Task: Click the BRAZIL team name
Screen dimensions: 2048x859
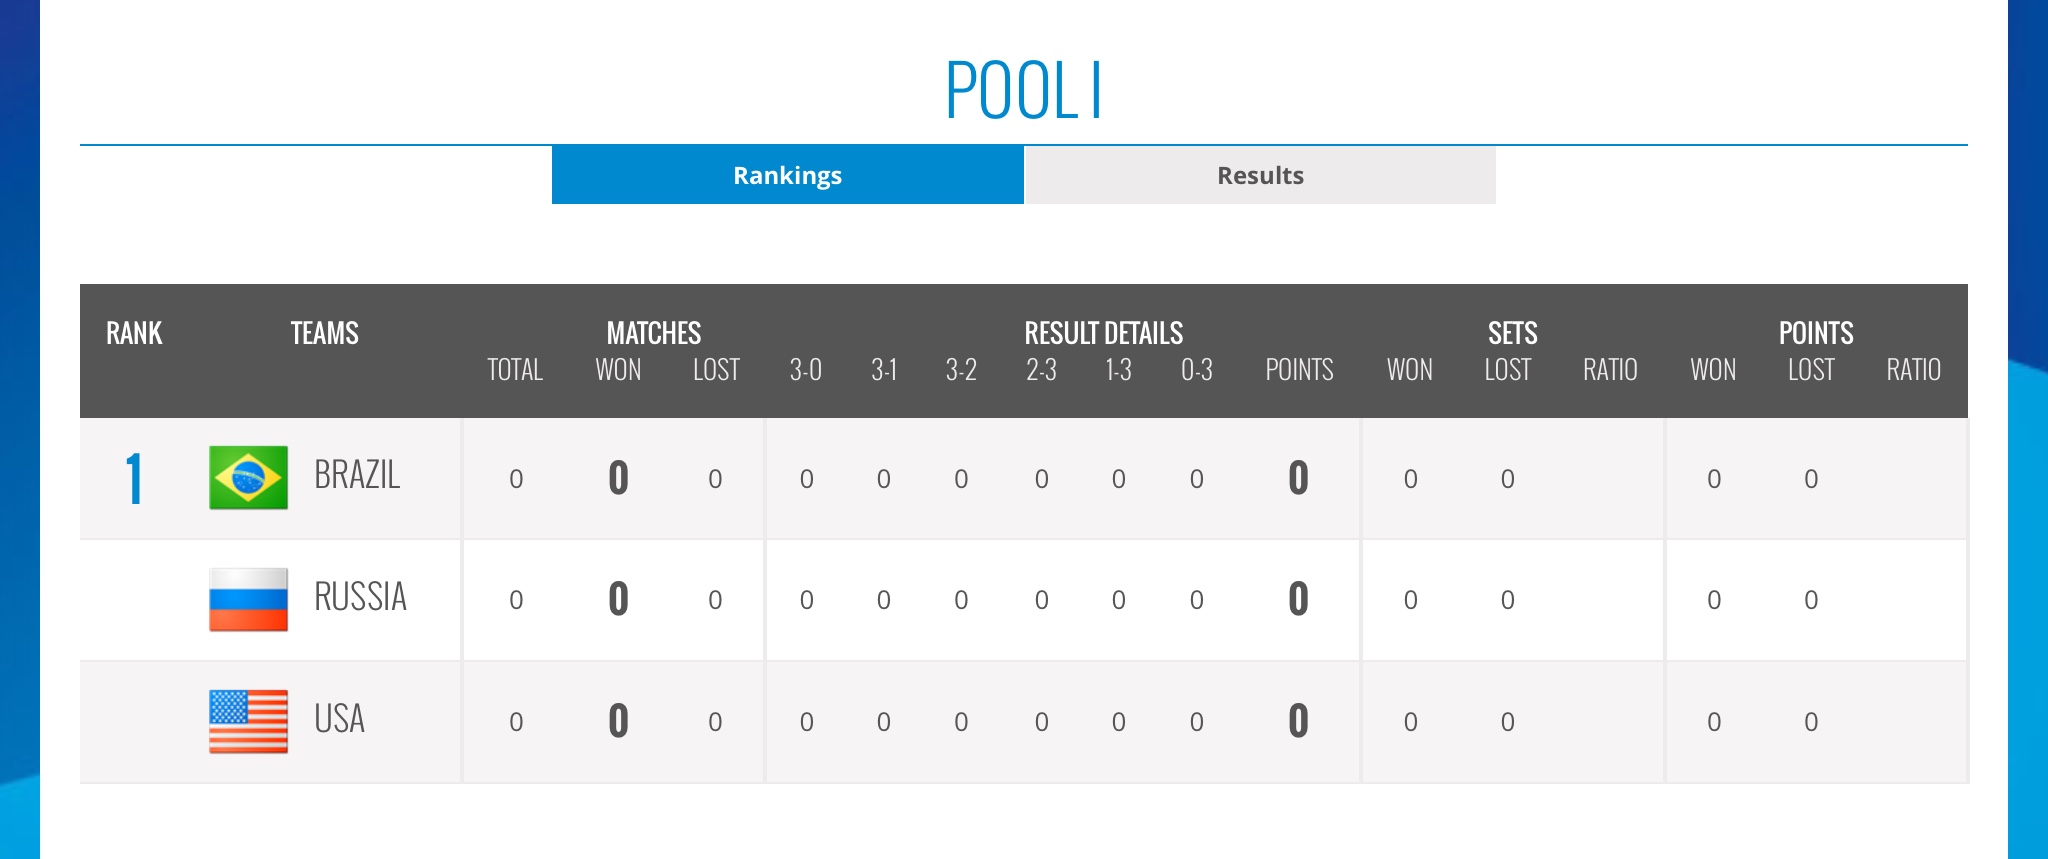Action: [x=357, y=475]
